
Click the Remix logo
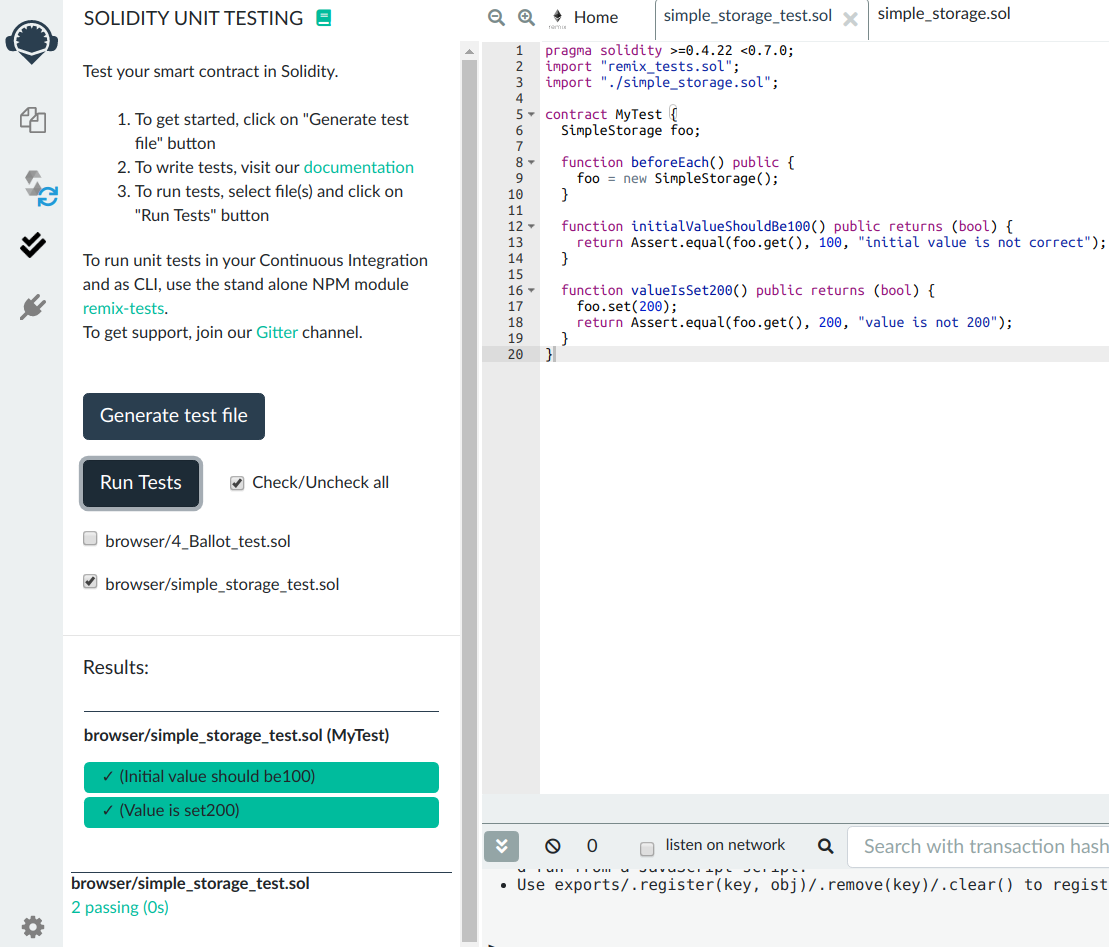[x=32, y=40]
